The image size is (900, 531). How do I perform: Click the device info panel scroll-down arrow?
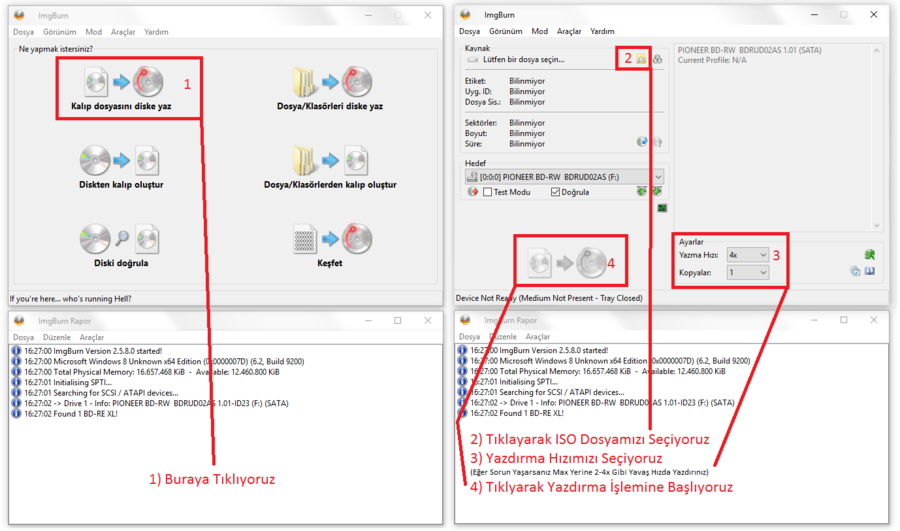(876, 226)
